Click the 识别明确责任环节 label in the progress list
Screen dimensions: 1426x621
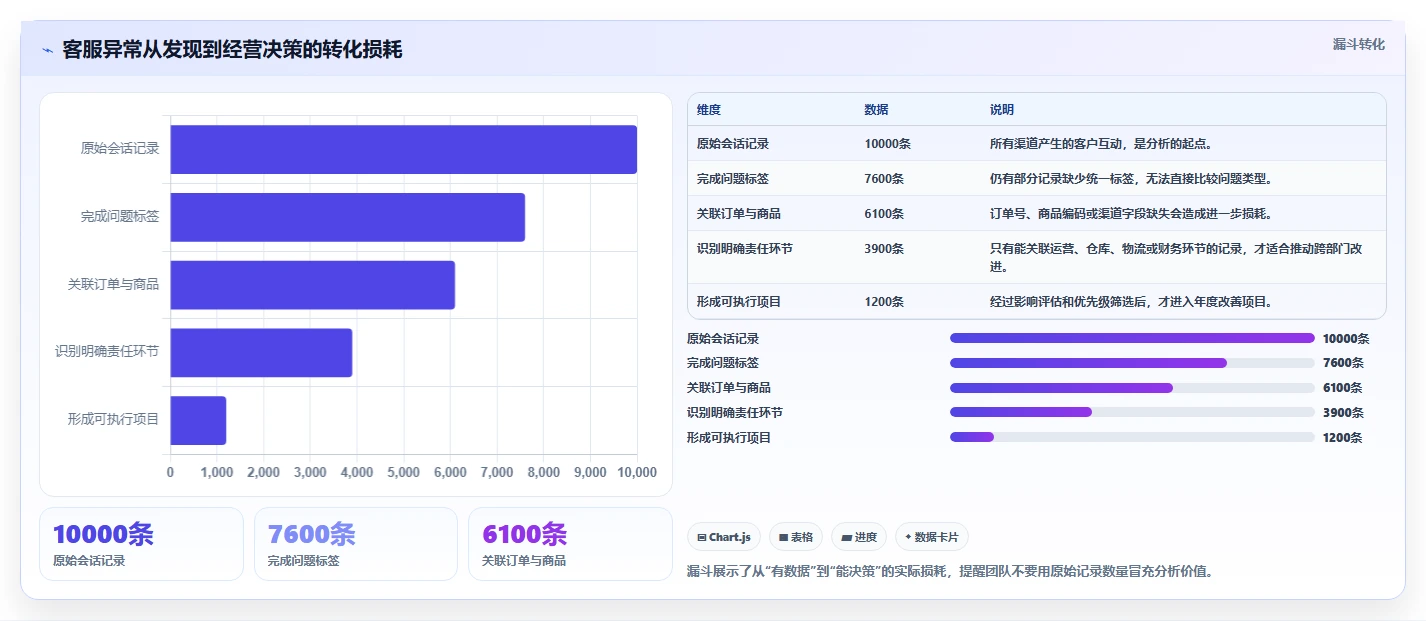pyautogui.click(x=735, y=412)
